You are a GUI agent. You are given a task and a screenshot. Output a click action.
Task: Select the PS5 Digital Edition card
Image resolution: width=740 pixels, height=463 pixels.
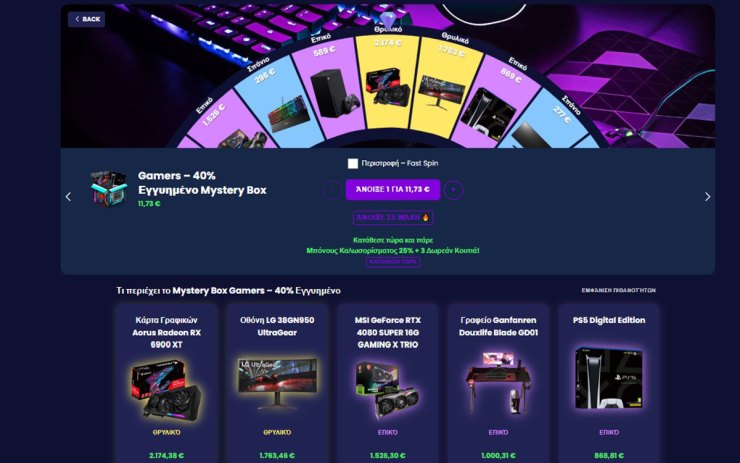(609, 384)
